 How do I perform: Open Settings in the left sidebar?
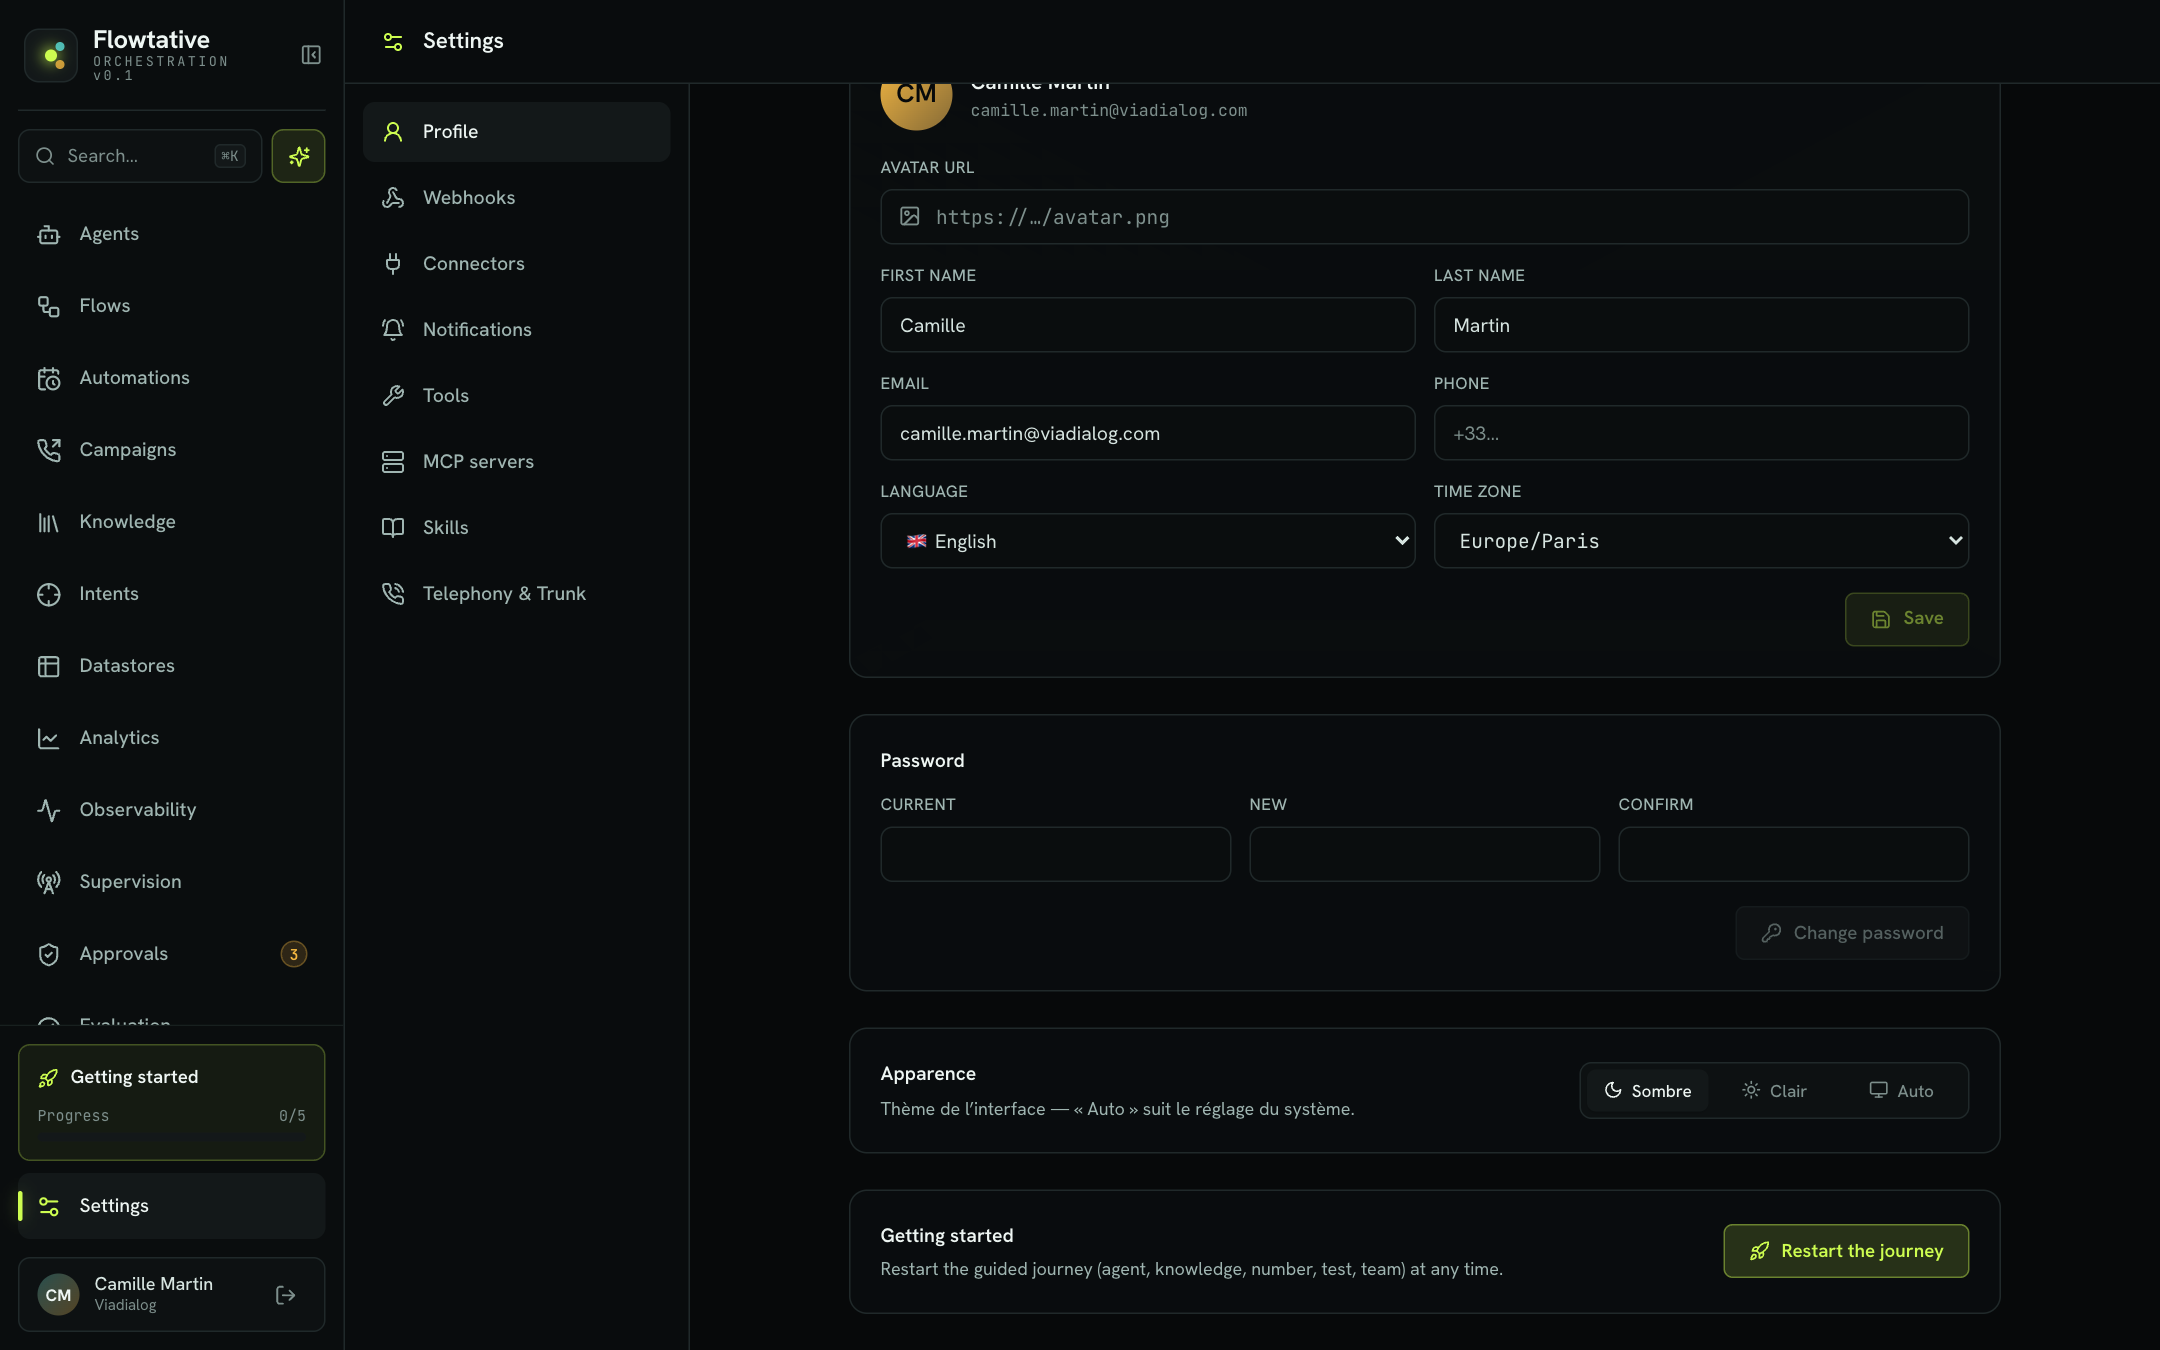pos(171,1206)
